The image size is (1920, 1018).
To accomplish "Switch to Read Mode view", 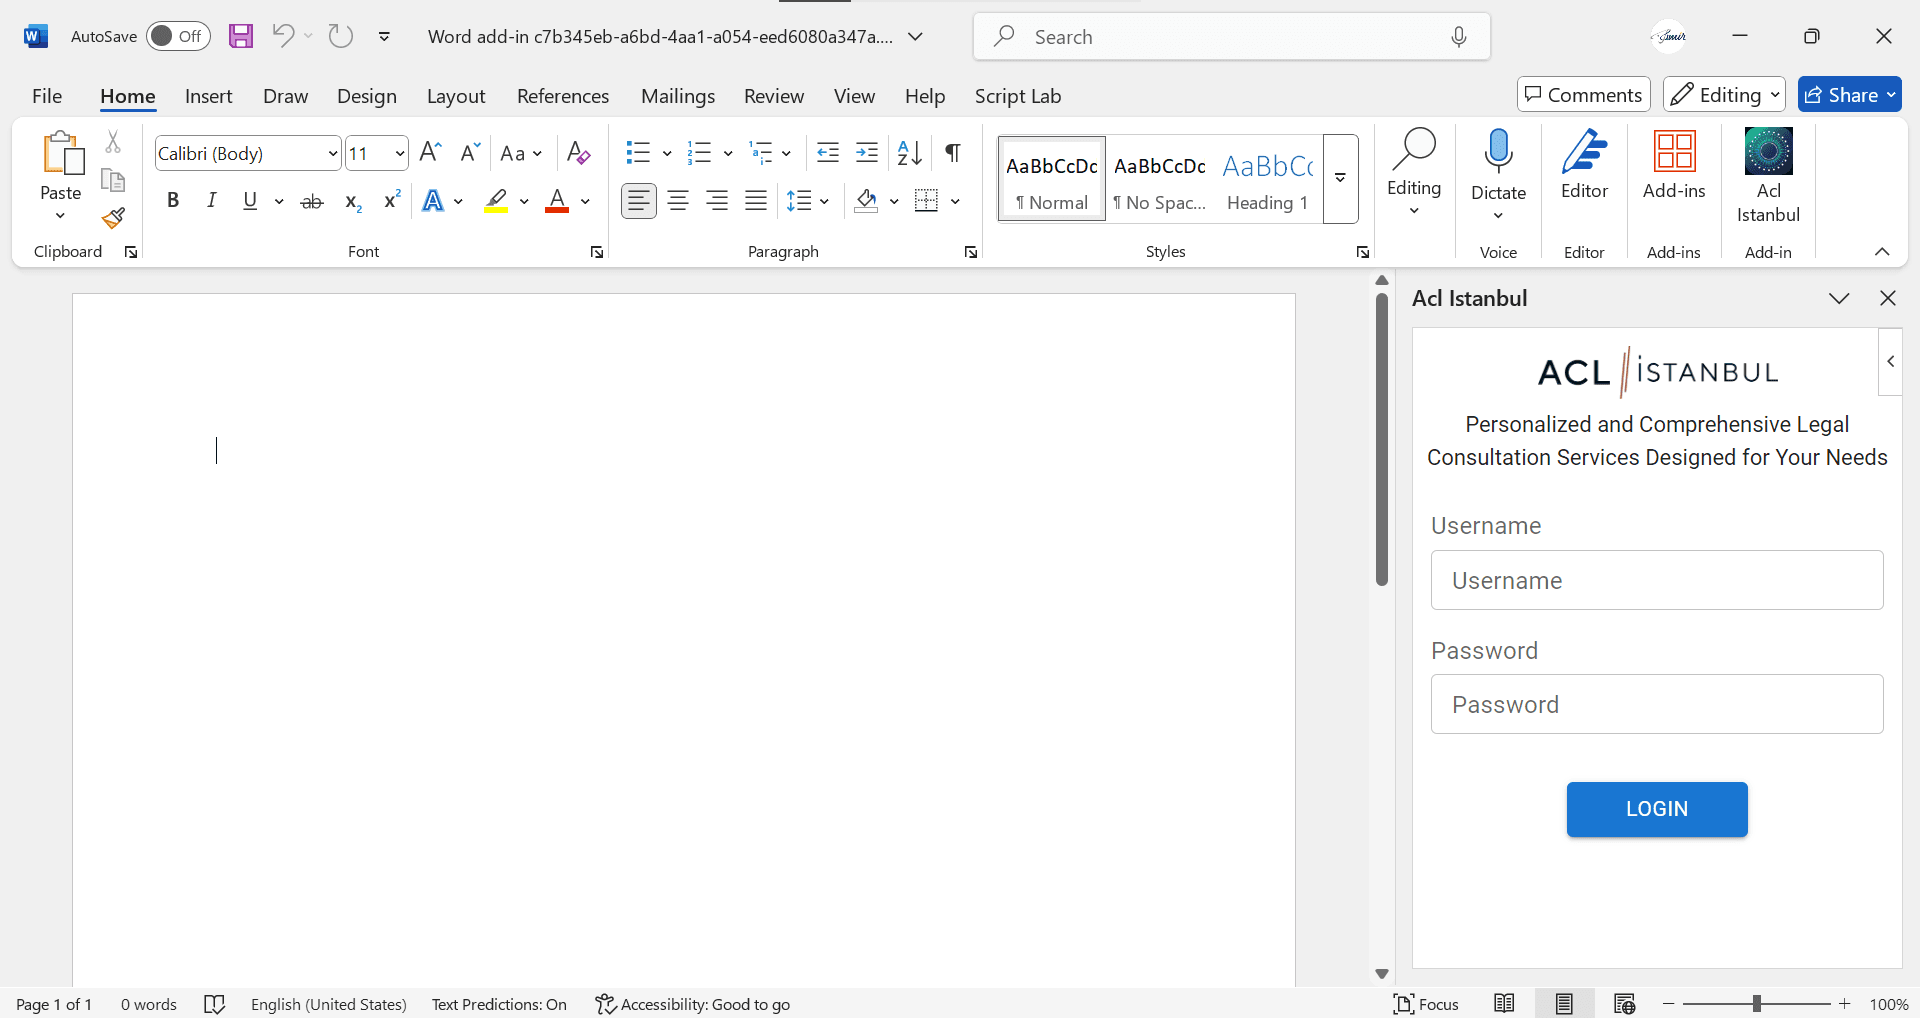I will [x=1504, y=1004].
